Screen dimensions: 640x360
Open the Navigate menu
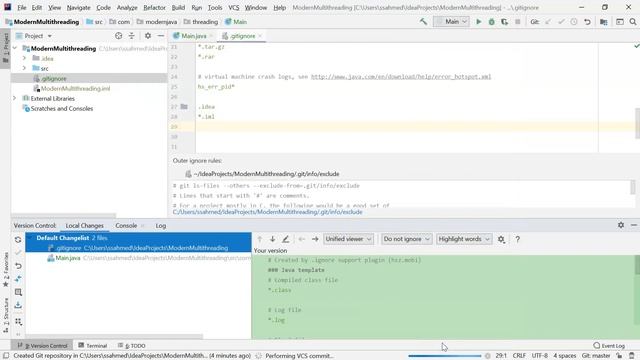(x=78, y=7)
